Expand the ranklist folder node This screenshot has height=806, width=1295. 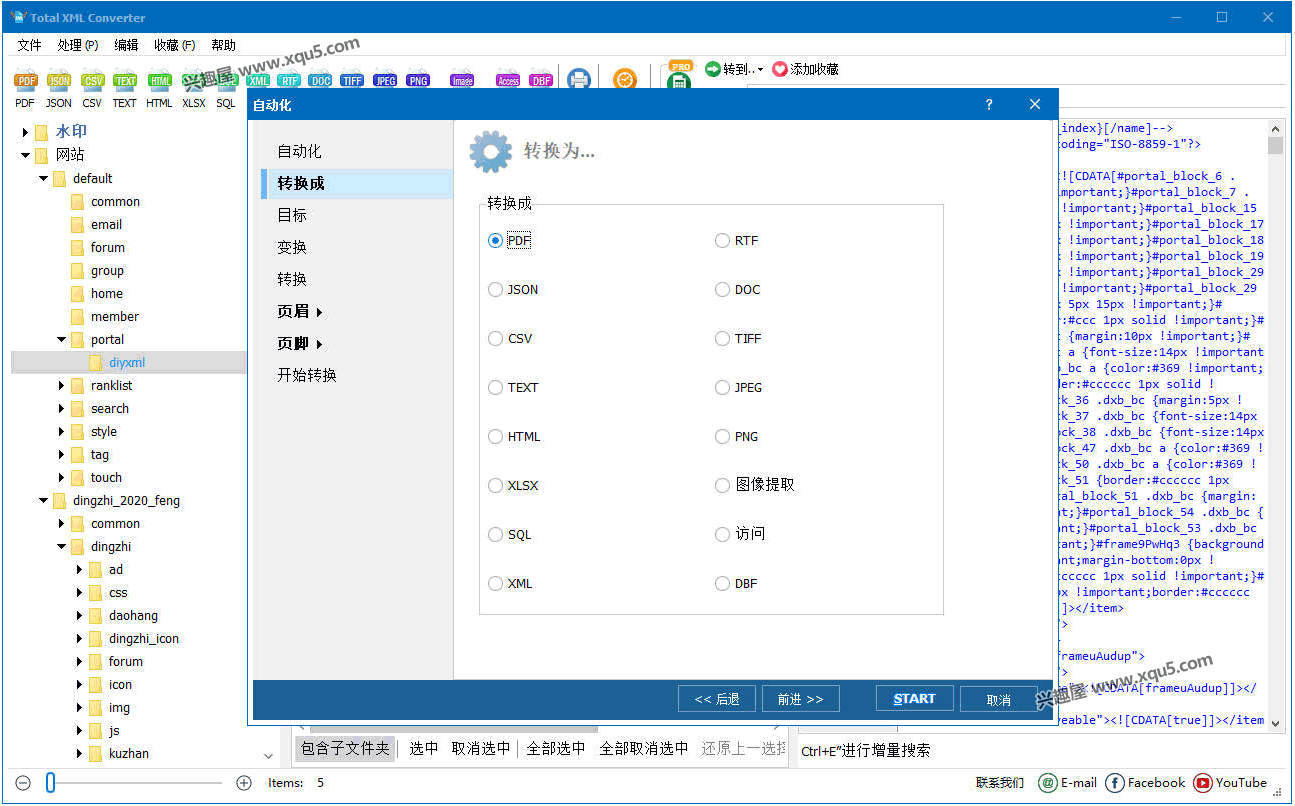click(x=61, y=386)
